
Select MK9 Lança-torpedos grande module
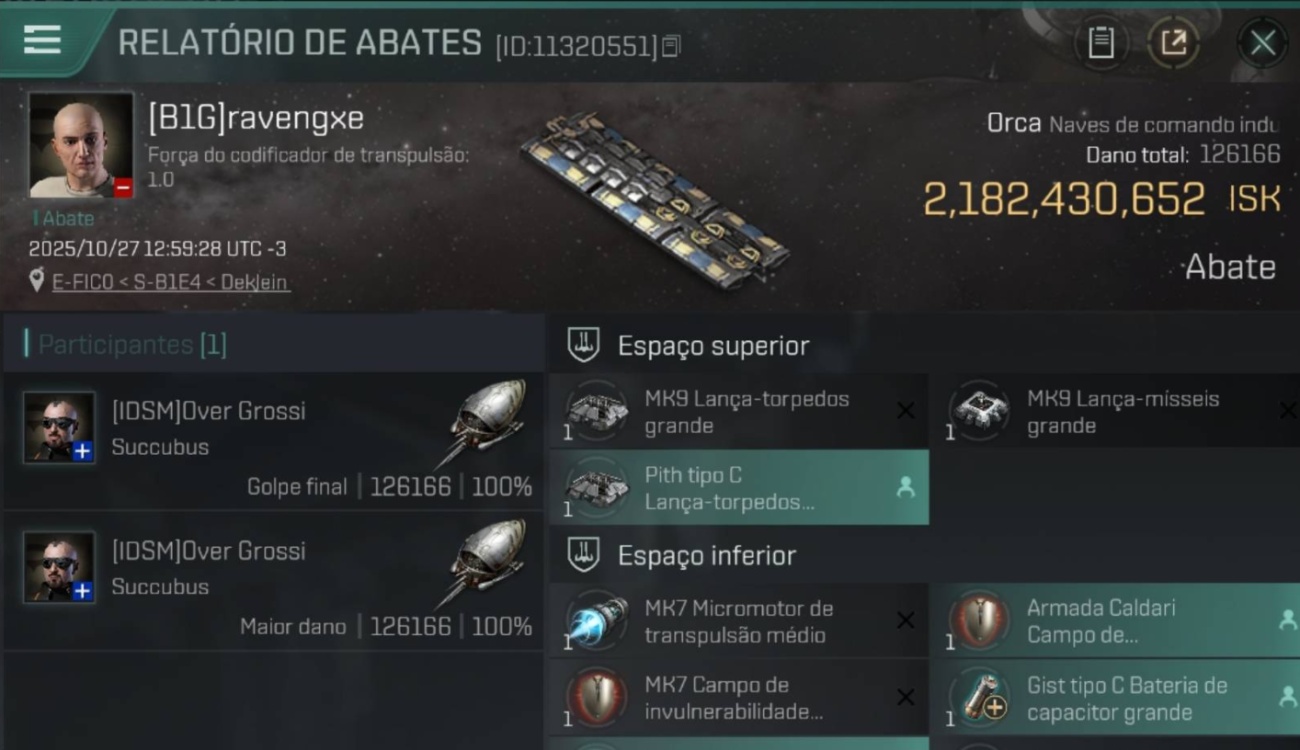coord(739,411)
